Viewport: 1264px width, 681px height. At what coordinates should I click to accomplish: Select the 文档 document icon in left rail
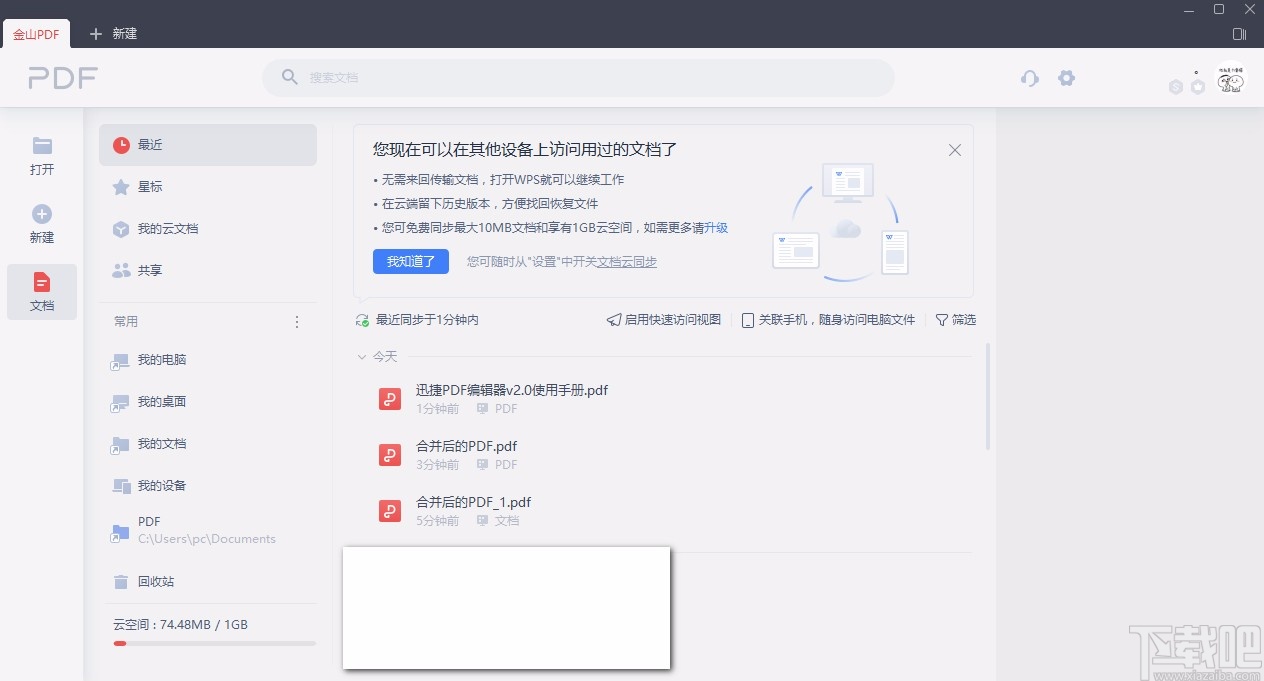(42, 282)
